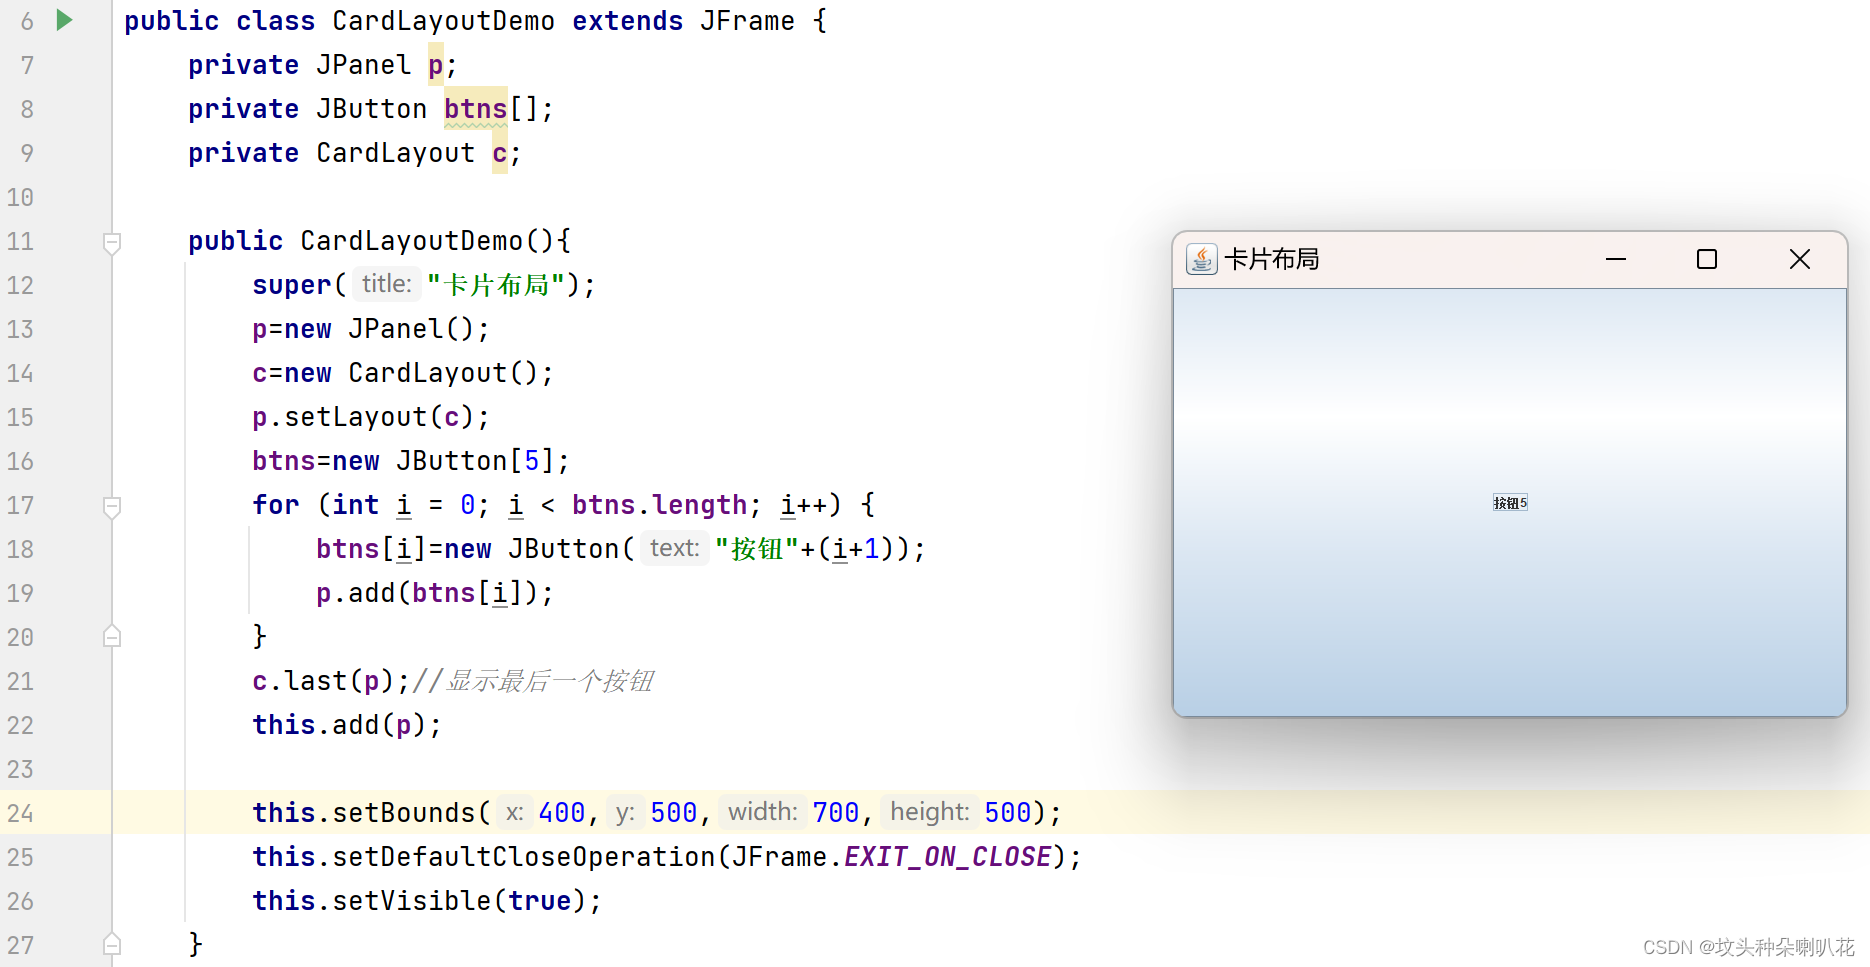Close the 卡片布局 window
The height and width of the screenshot is (967, 1870).
[1800, 259]
